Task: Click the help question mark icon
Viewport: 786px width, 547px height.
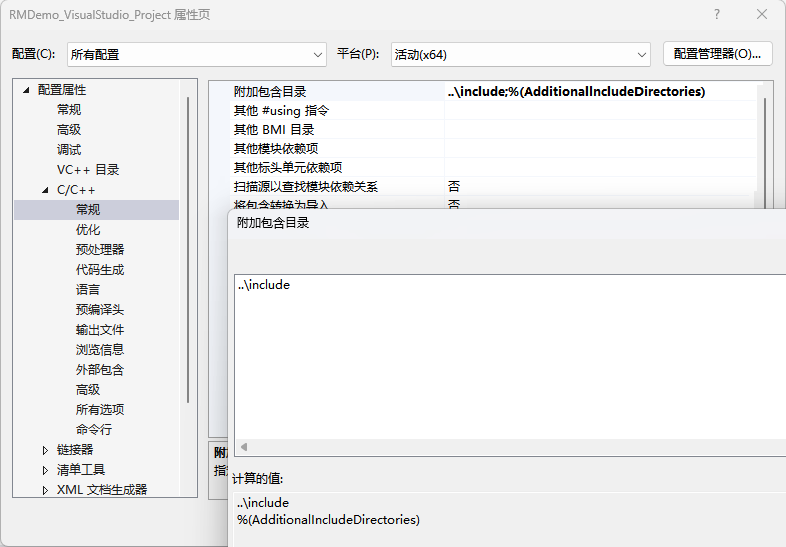Action: pyautogui.click(x=717, y=15)
